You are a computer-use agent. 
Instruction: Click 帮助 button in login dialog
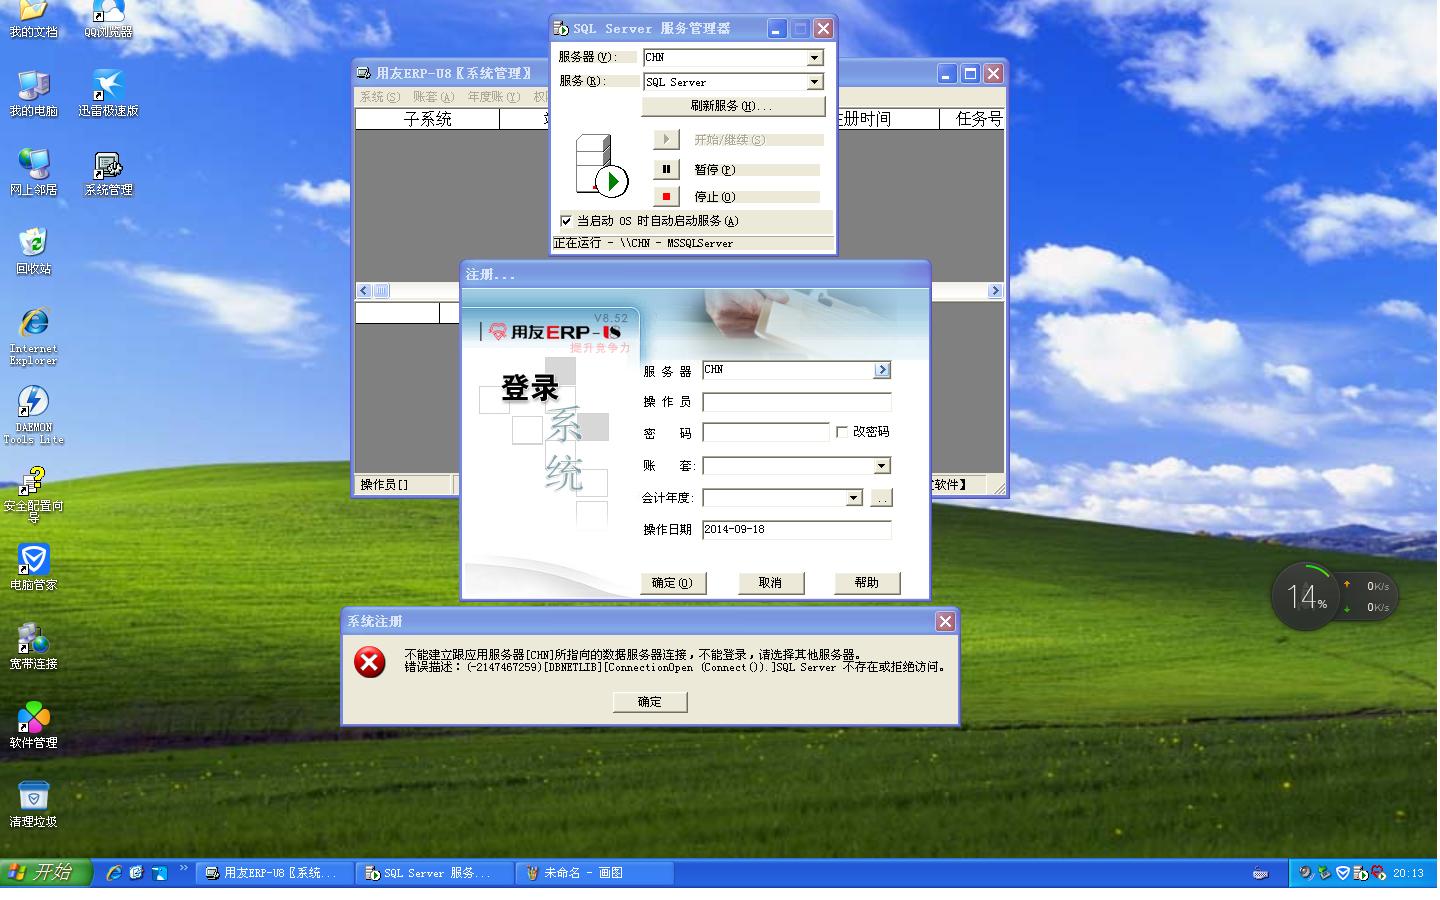[x=867, y=583]
